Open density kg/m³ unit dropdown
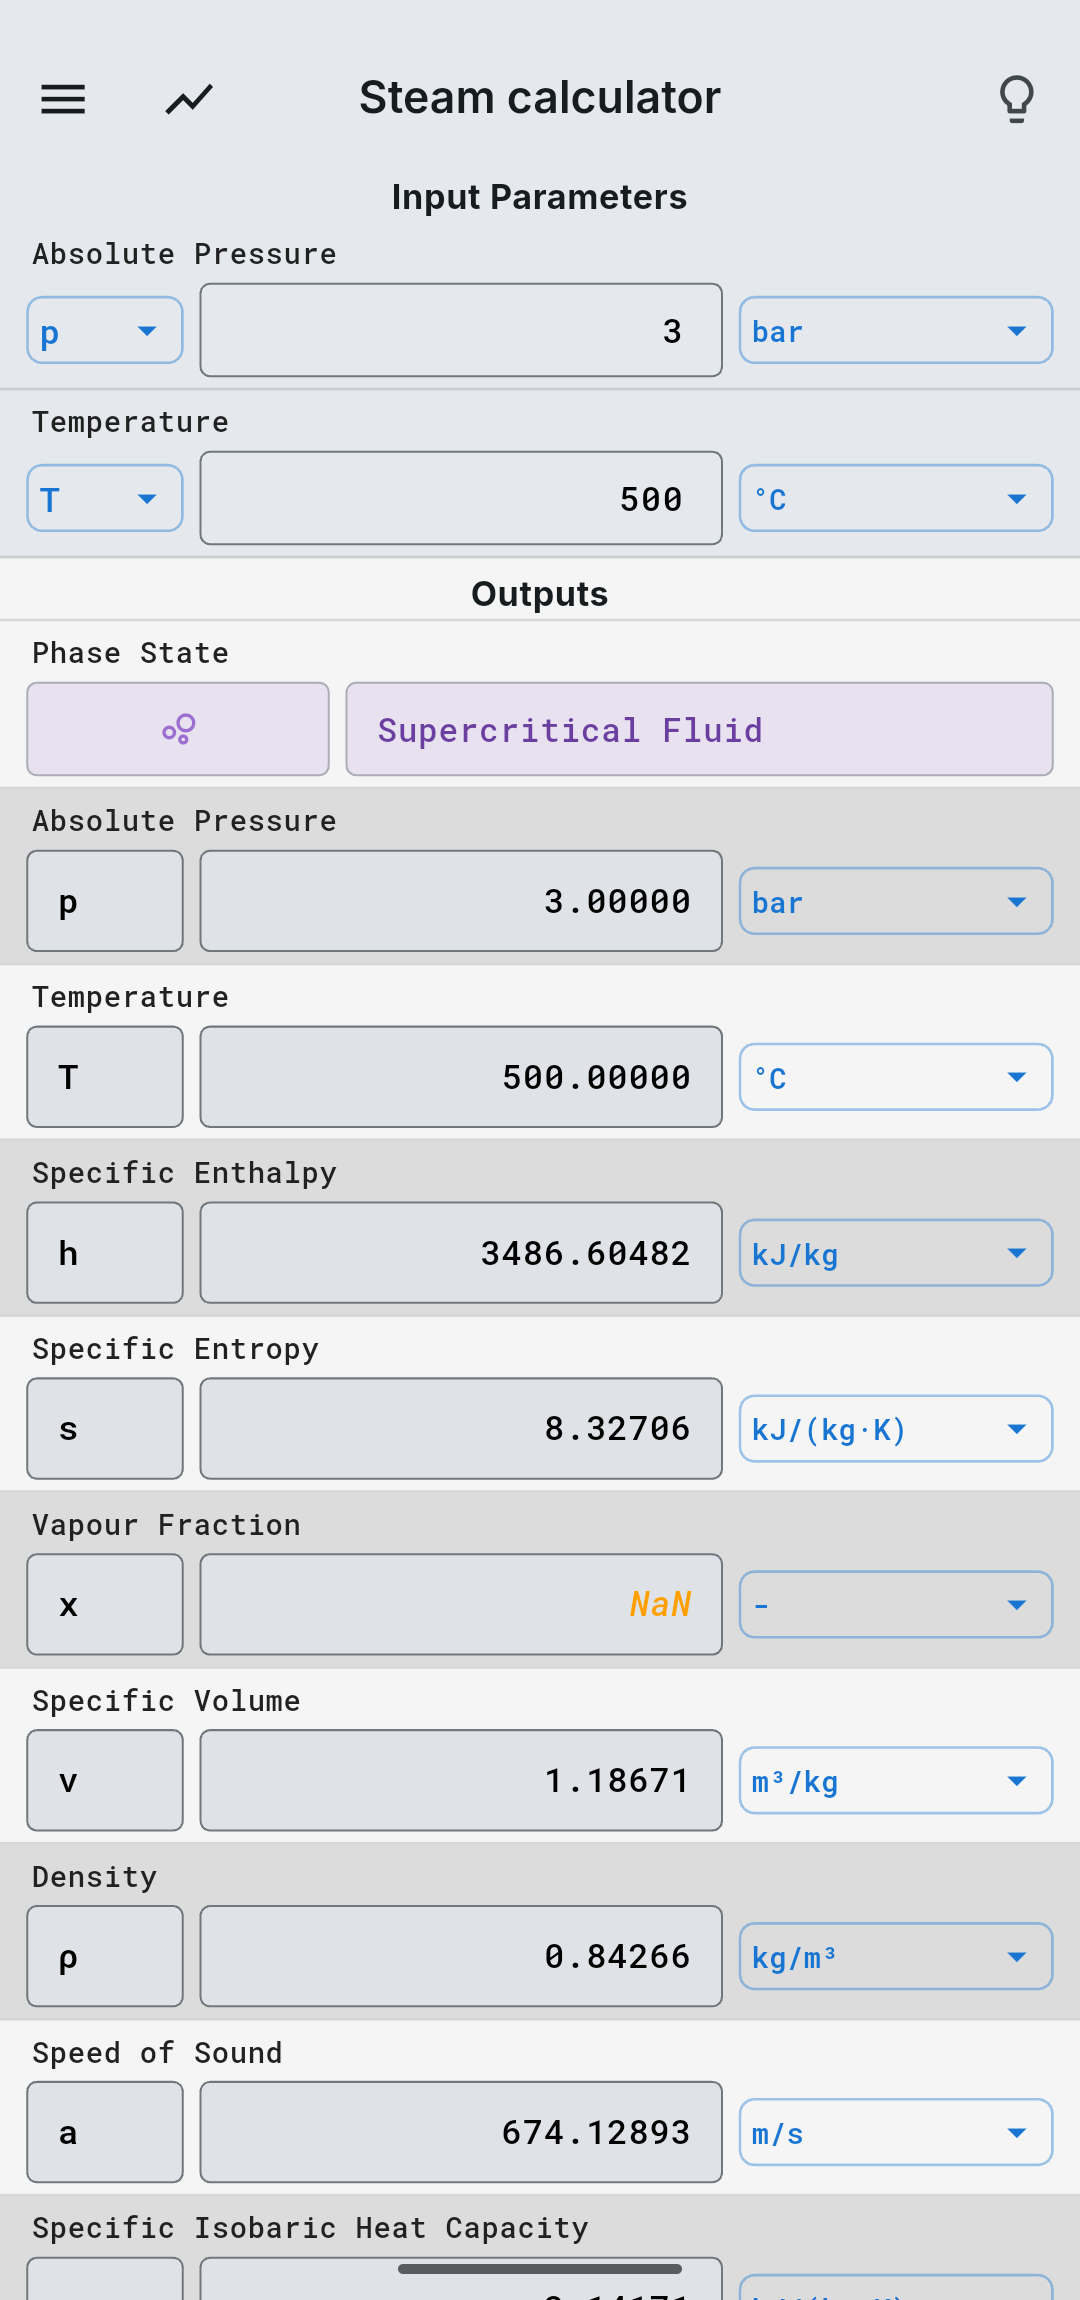 click(x=896, y=1957)
